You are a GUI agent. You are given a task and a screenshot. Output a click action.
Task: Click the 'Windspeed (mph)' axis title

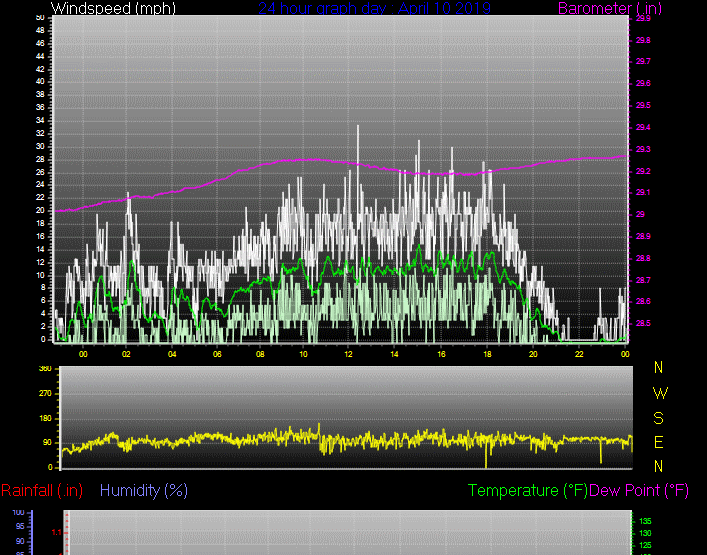[113, 8]
